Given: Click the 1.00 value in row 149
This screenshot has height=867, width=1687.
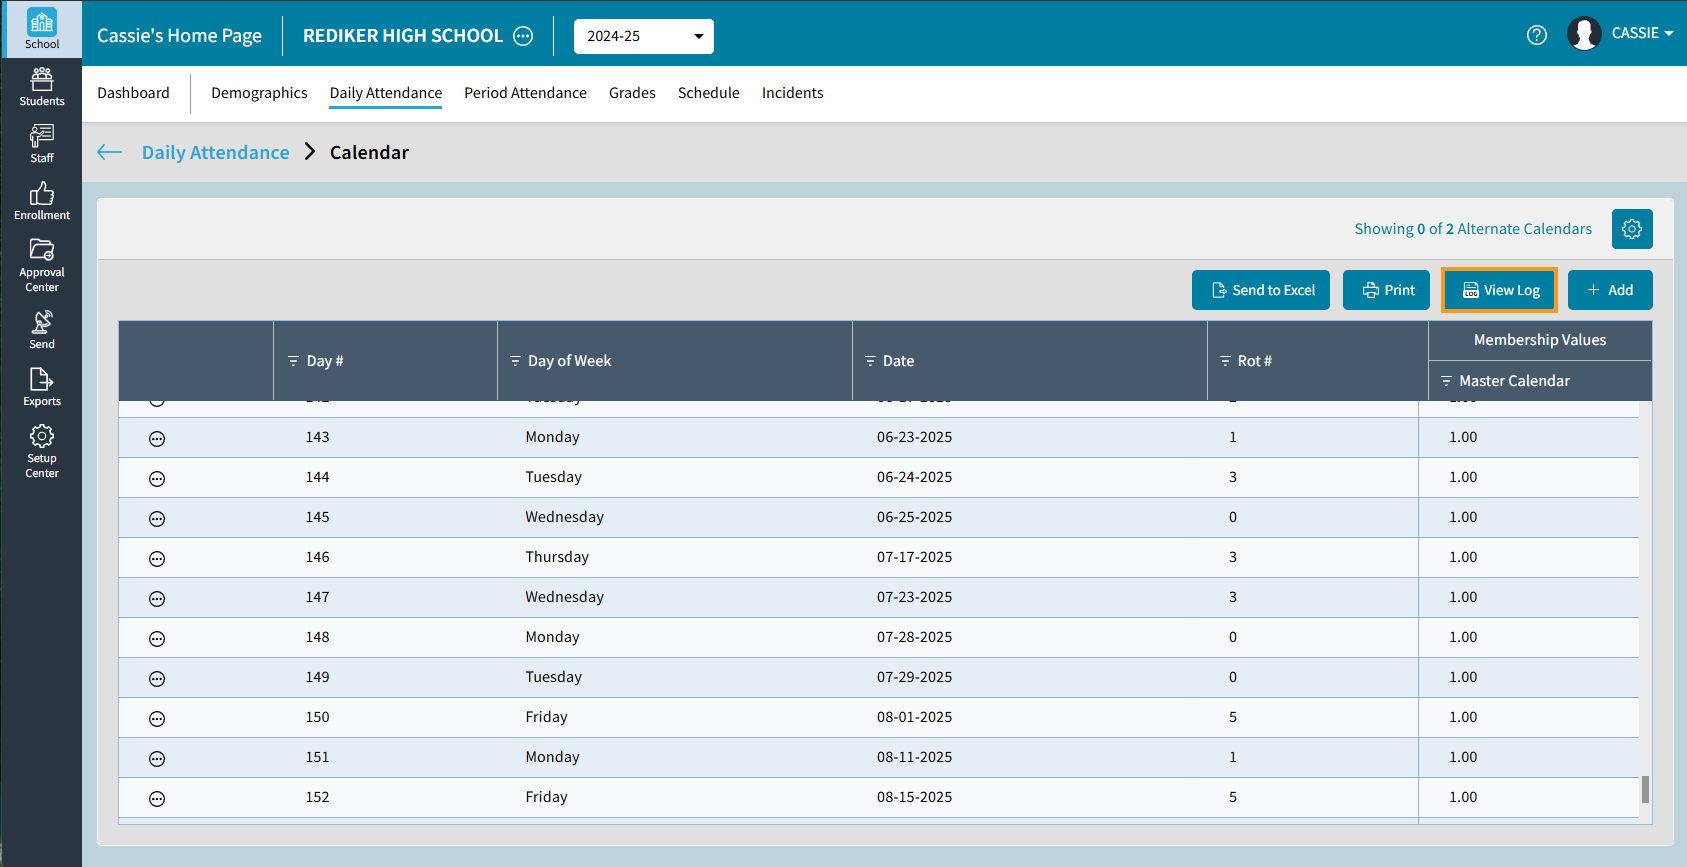Looking at the screenshot, I should point(1463,677).
